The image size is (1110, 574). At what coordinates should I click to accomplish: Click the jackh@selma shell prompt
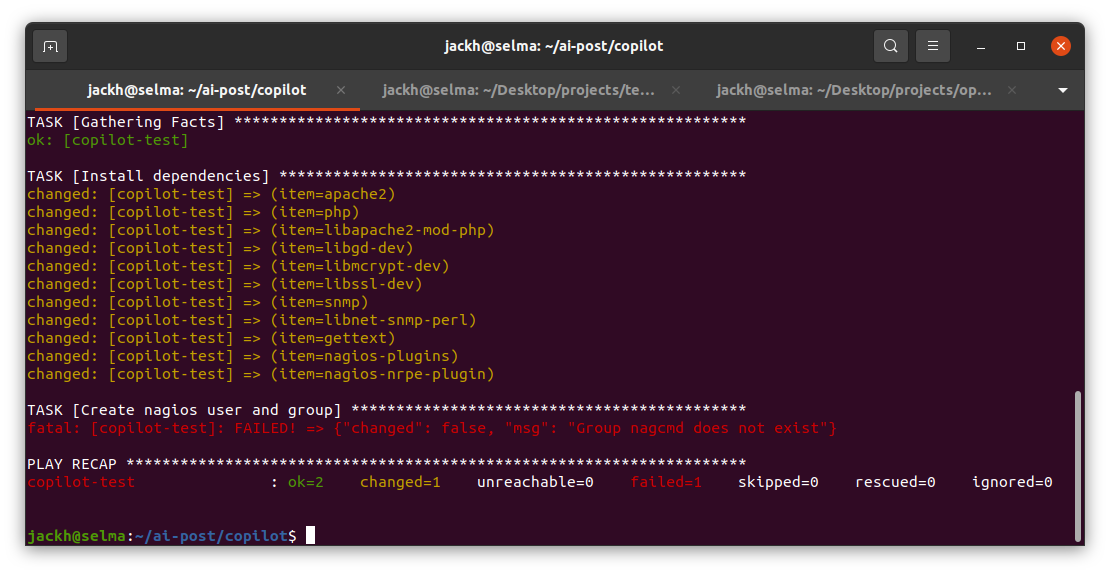[x=161, y=536]
